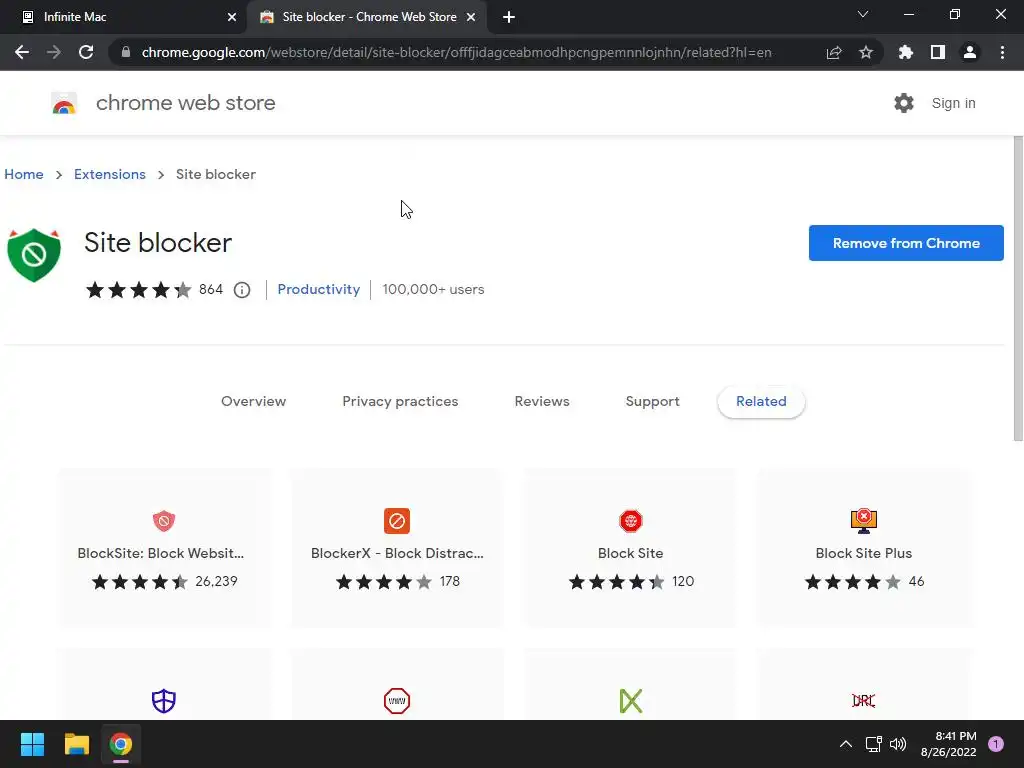Viewport: 1024px width, 768px height.
Task: Click the chrome web store title text
Action: (x=185, y=103)
